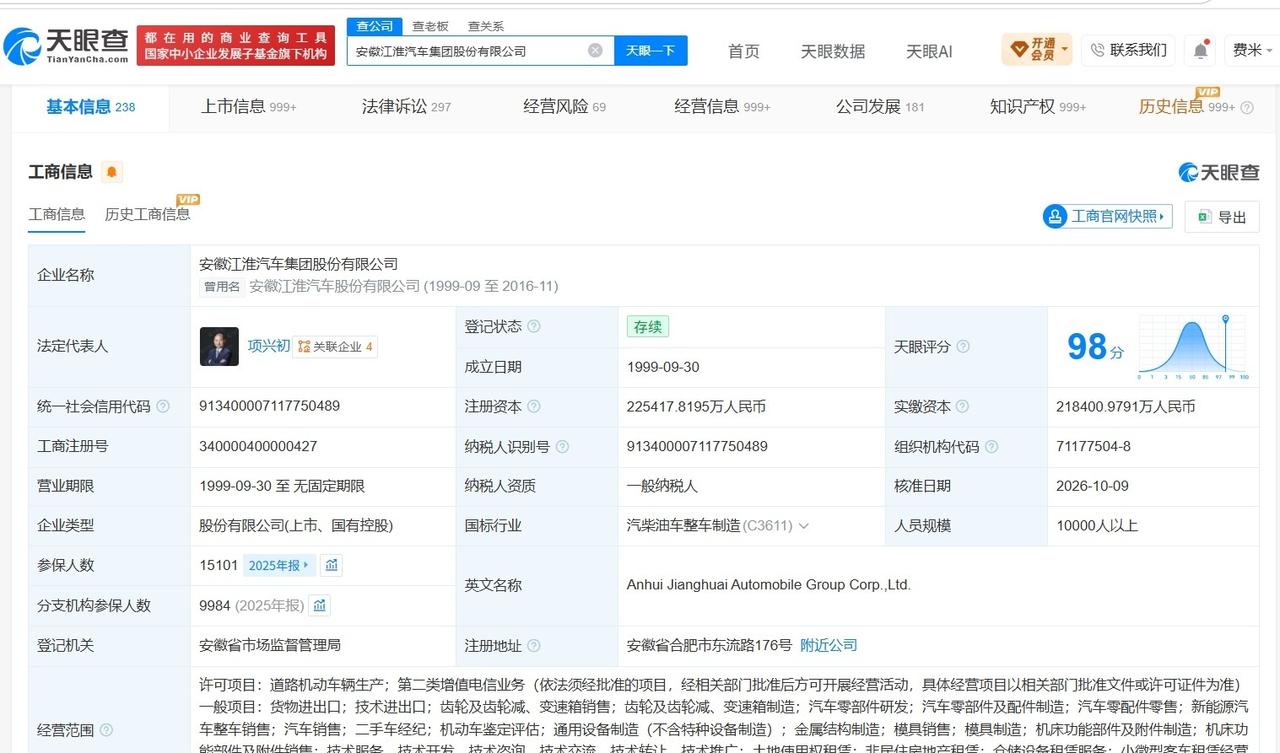Click help icon beside 组织机构代码
The width and height of the screenshot is (1280, 753).
991,447
